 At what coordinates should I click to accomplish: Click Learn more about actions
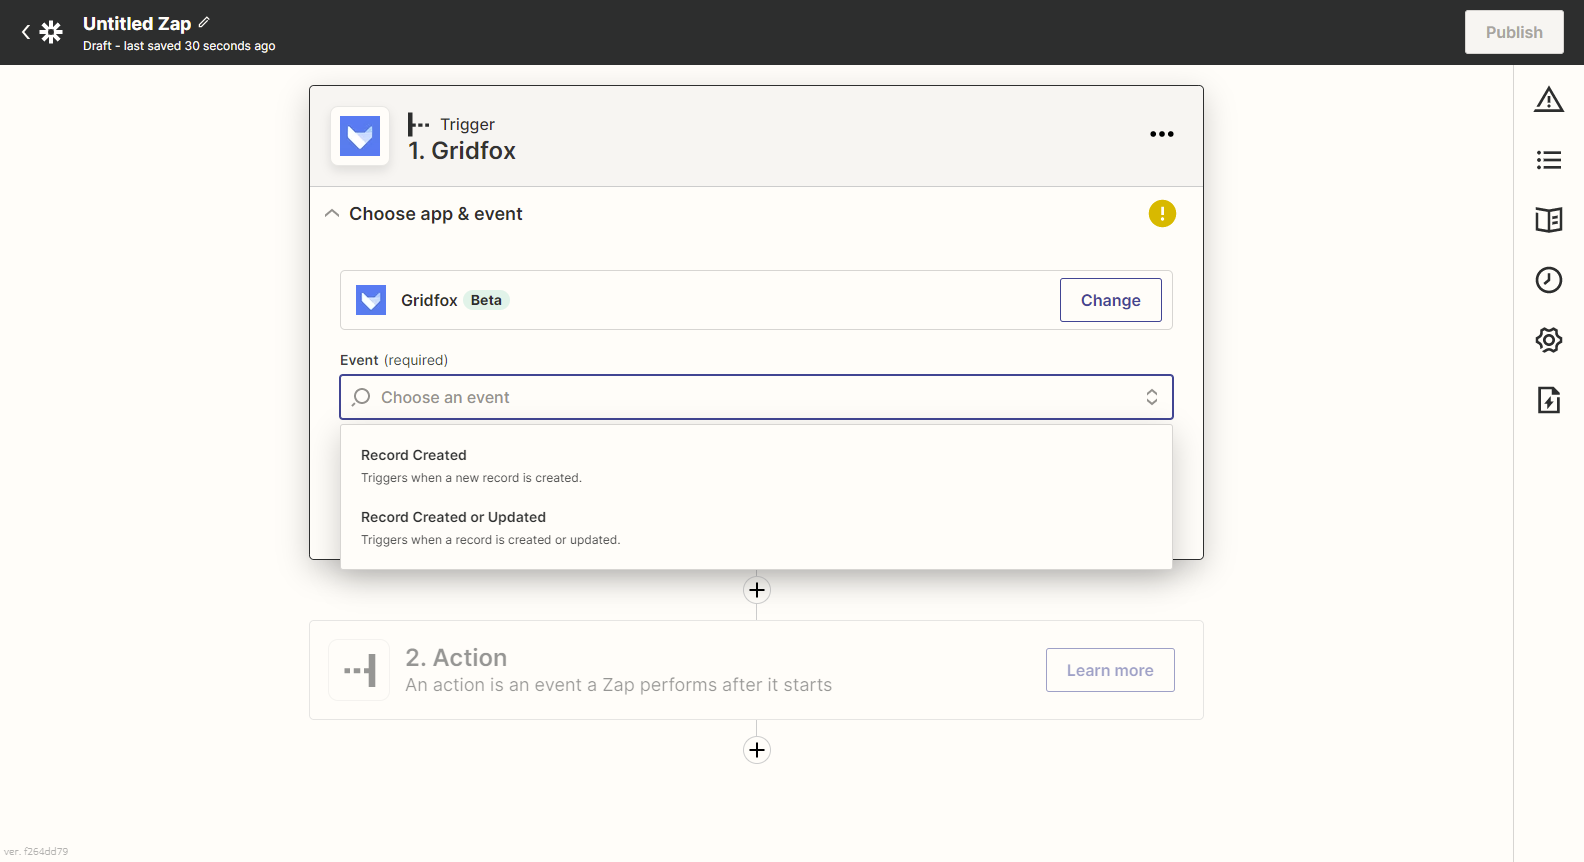tap(1109, 670)
